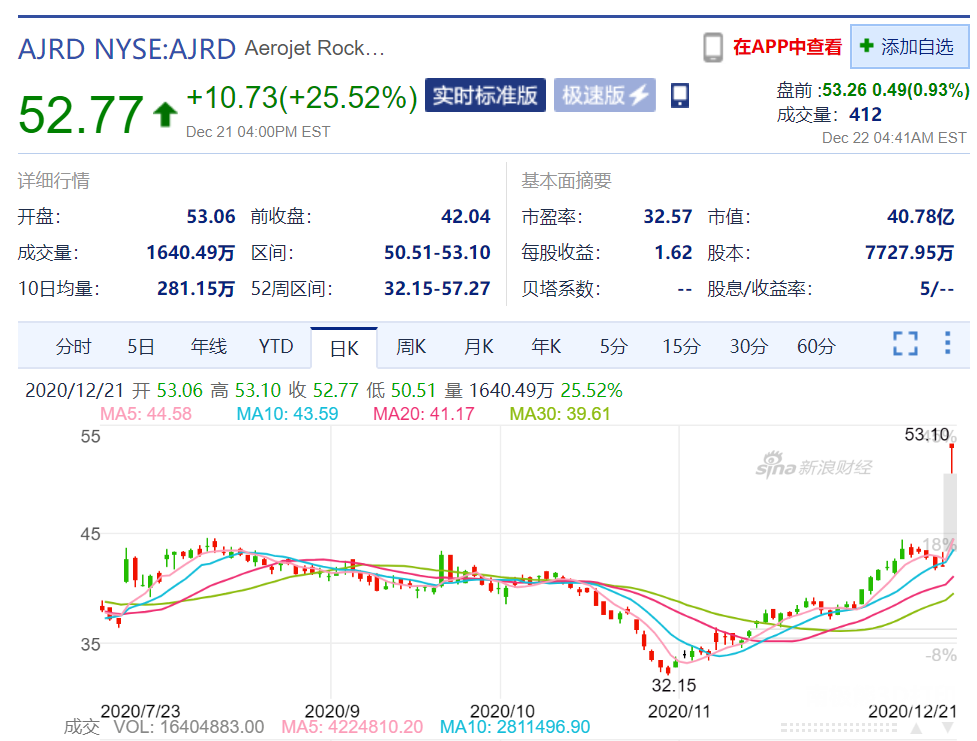Click the 成交量 value 1640.49万
977x741 pixels.
[191, 253]
